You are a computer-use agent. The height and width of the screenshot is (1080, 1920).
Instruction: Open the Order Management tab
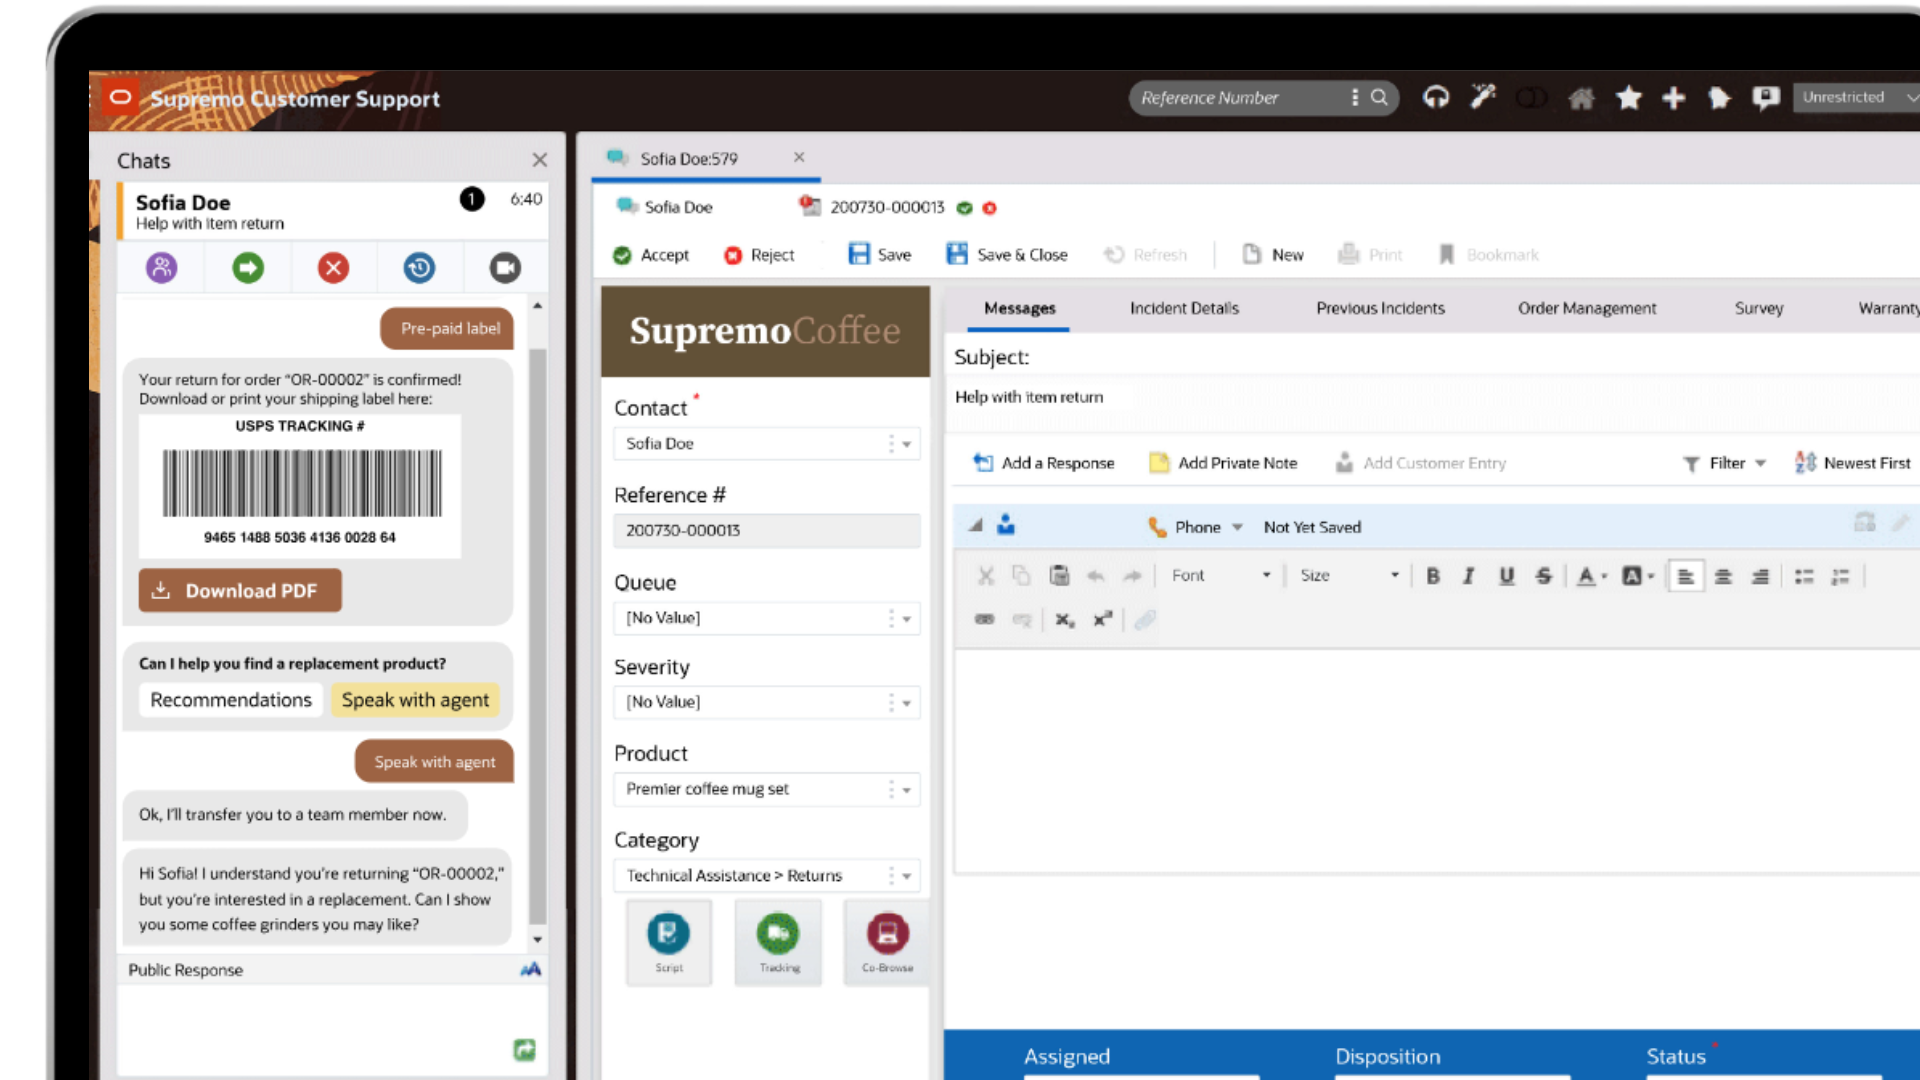click(1586, 308)
